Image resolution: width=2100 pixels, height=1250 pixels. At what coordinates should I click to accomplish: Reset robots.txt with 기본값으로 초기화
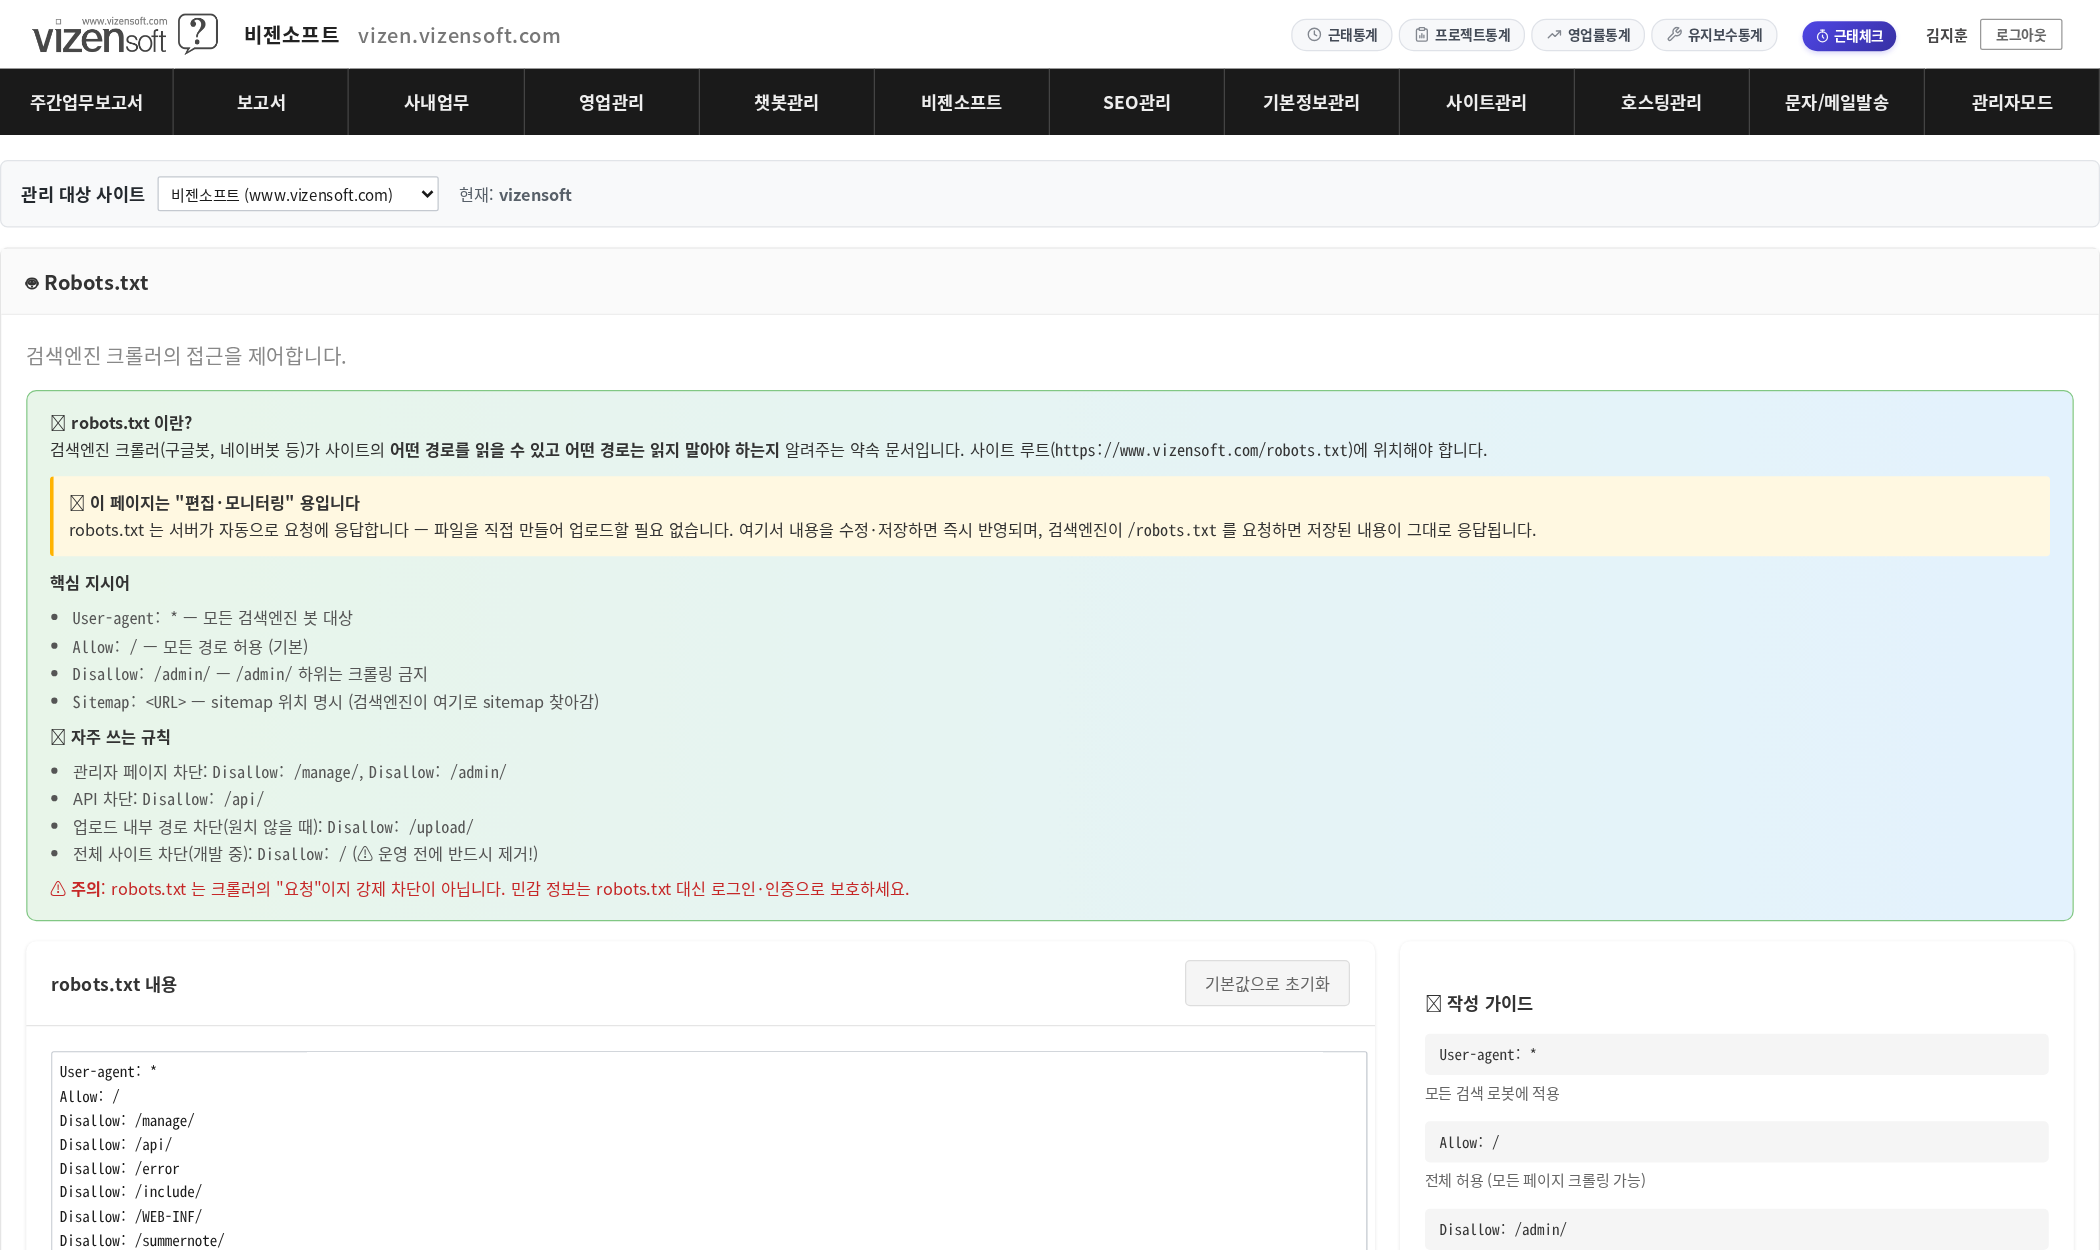click(x=1267, y=984)
